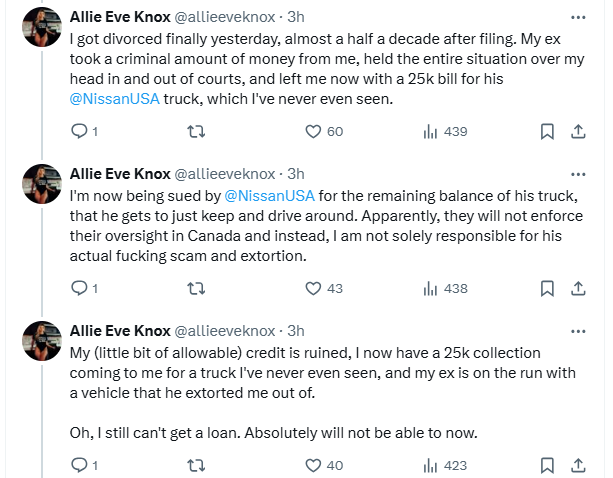The image size is (613, 478).
Task: Bookmark the first tweet
Action: (x=547, y=131)
